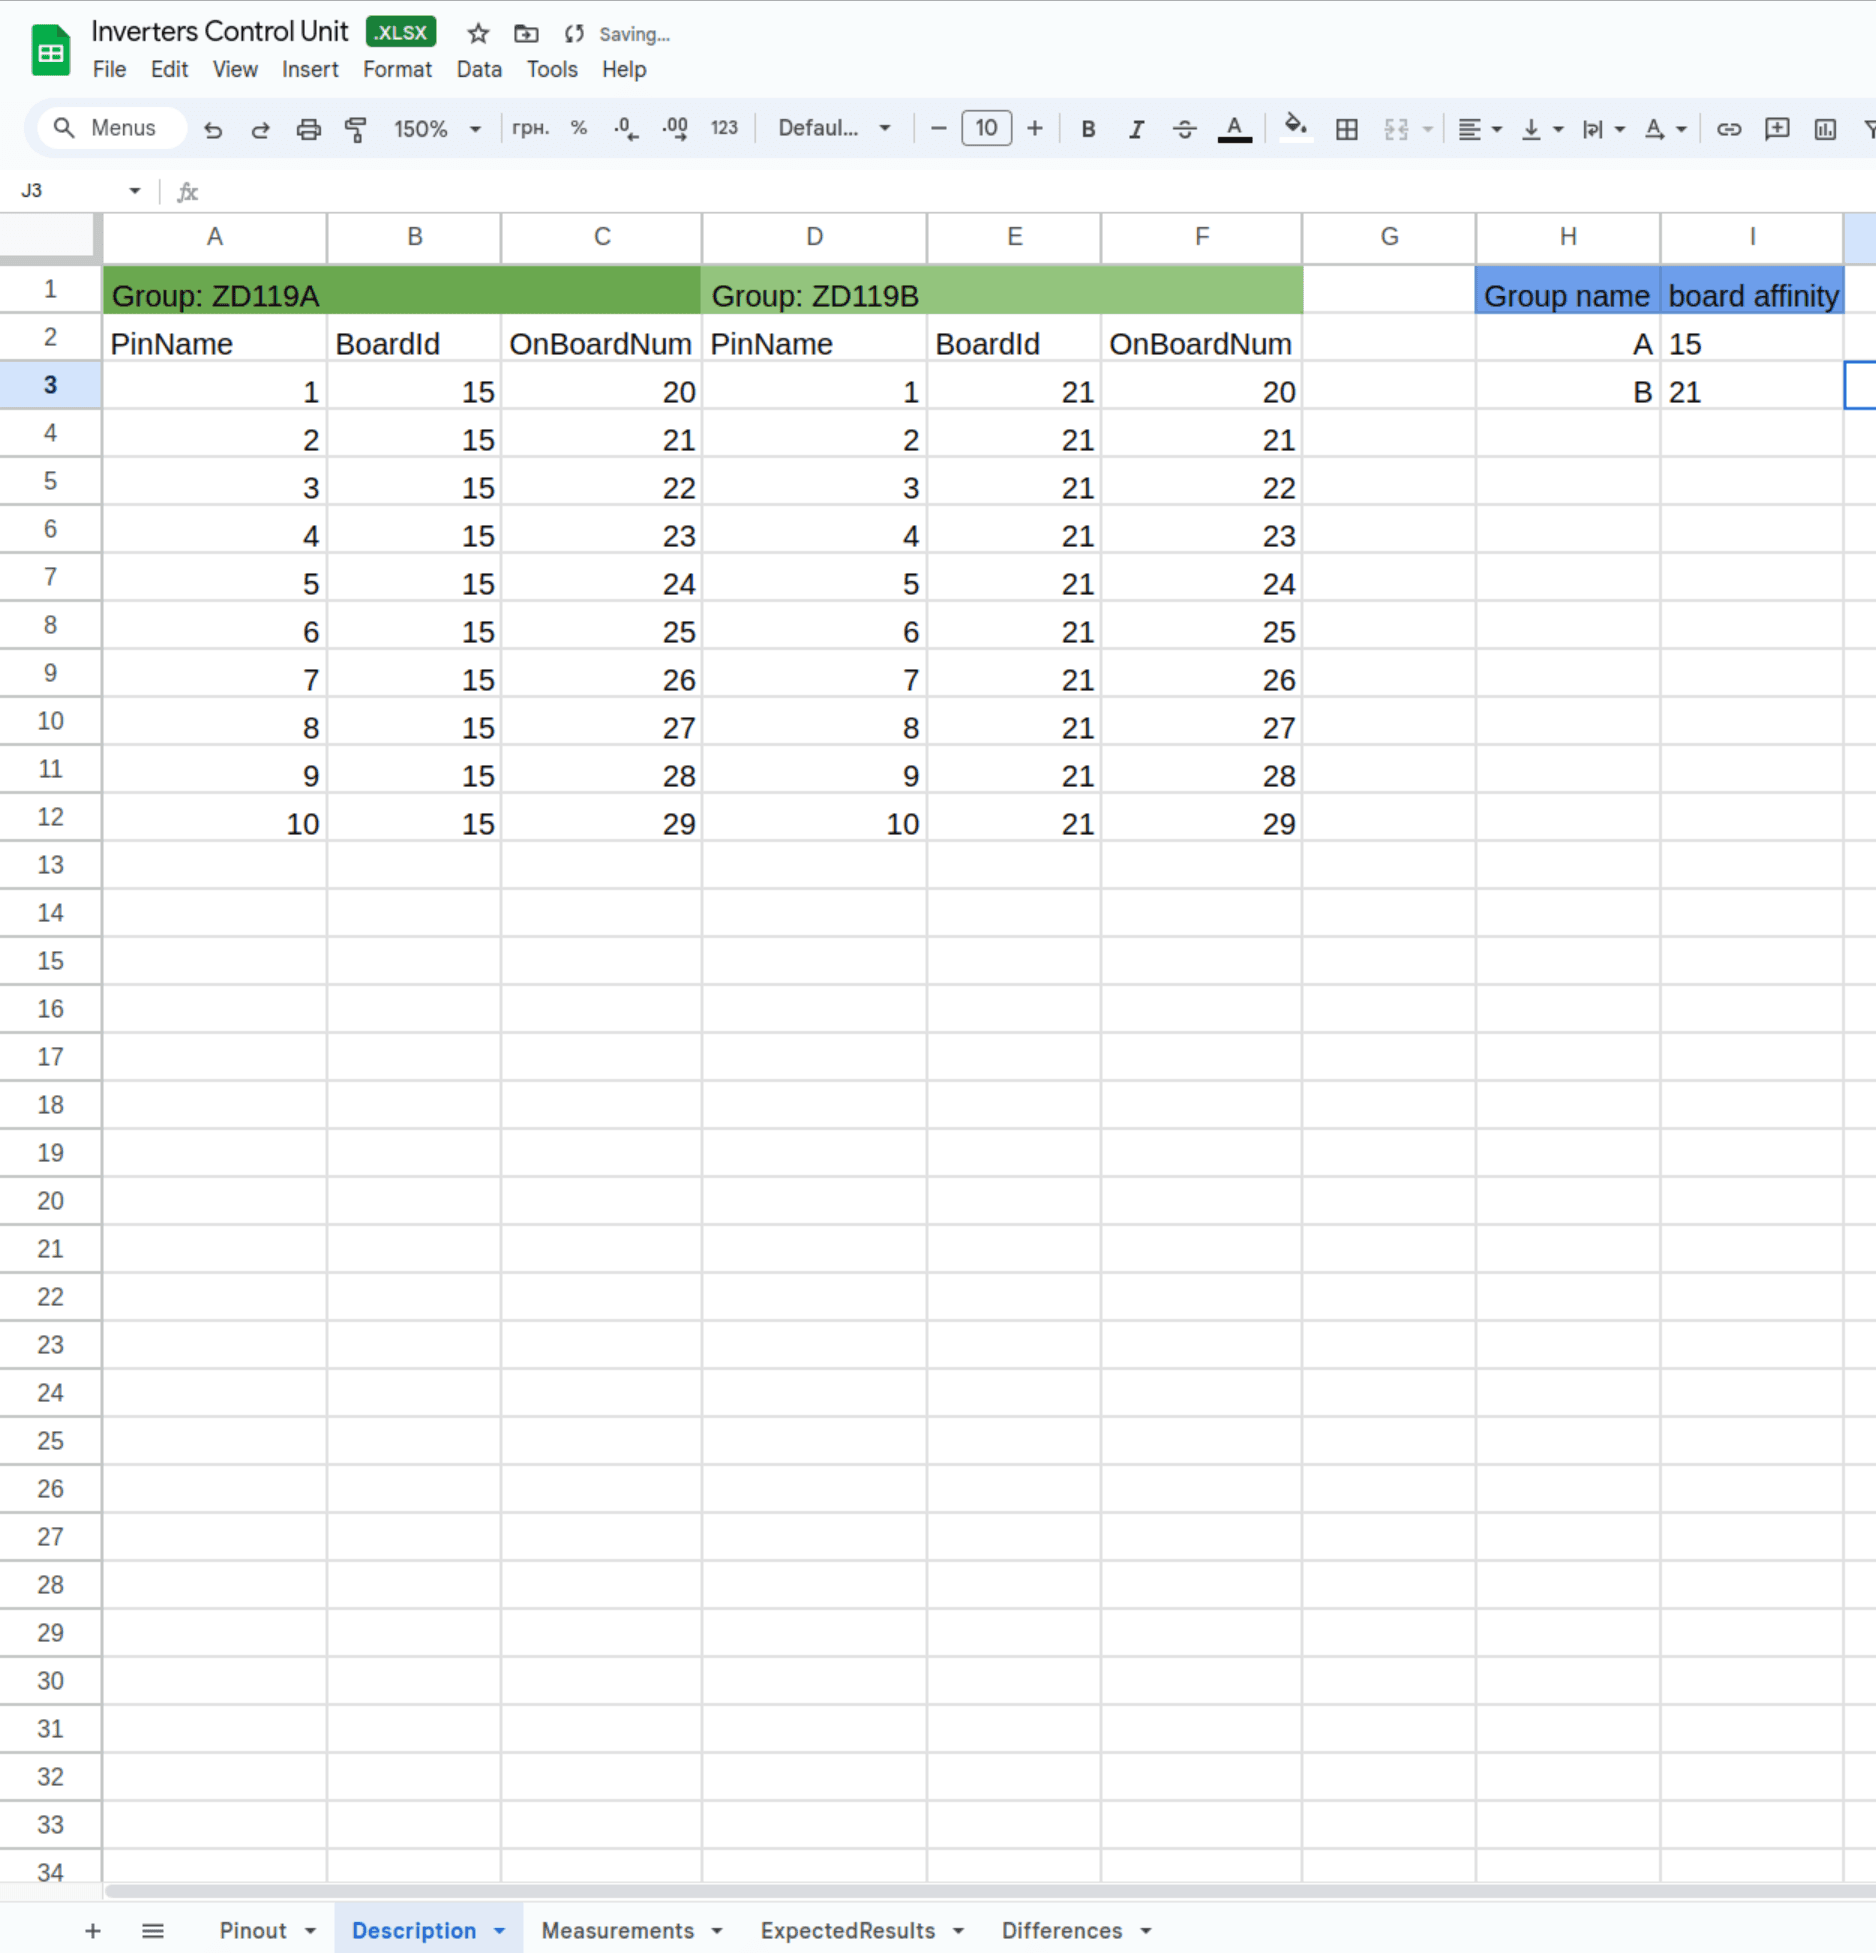Toggle bold formatting

1089,129
